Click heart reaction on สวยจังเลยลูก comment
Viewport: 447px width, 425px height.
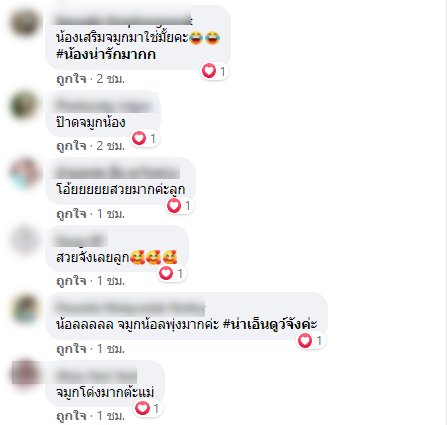171,273
